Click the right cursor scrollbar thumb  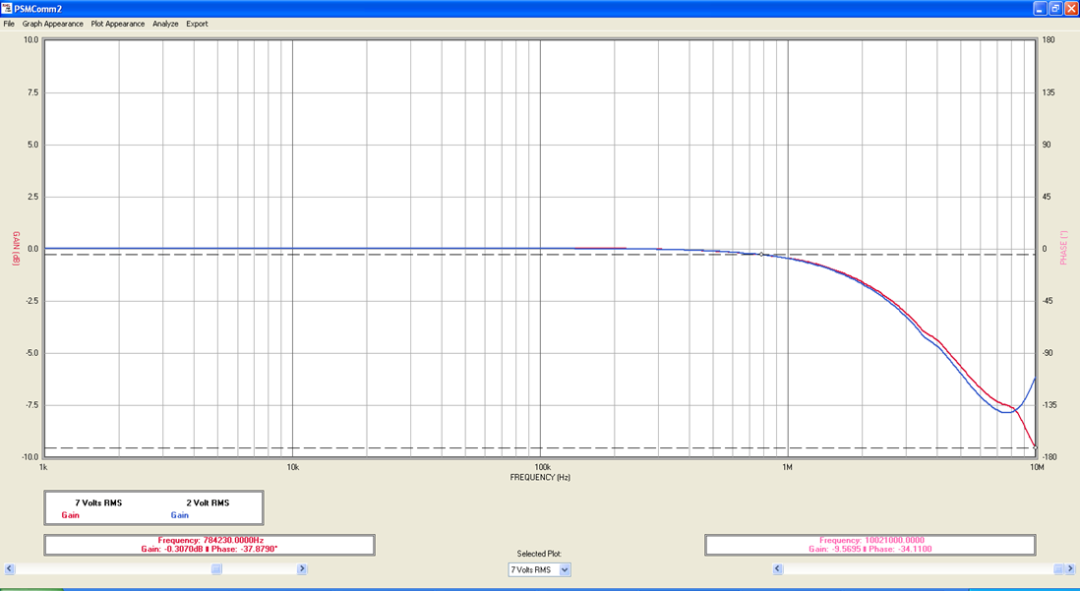pyautogui.click(x=1058, y=569)
